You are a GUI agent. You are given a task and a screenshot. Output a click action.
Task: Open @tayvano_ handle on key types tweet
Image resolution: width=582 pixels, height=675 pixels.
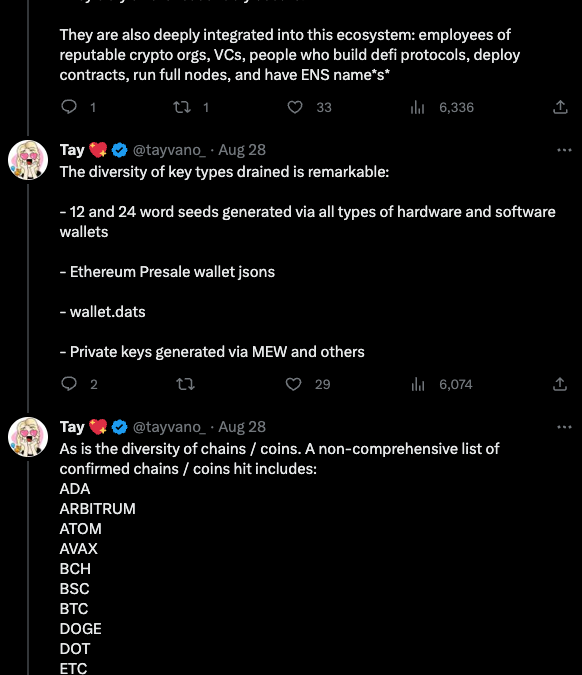(169, 150)
